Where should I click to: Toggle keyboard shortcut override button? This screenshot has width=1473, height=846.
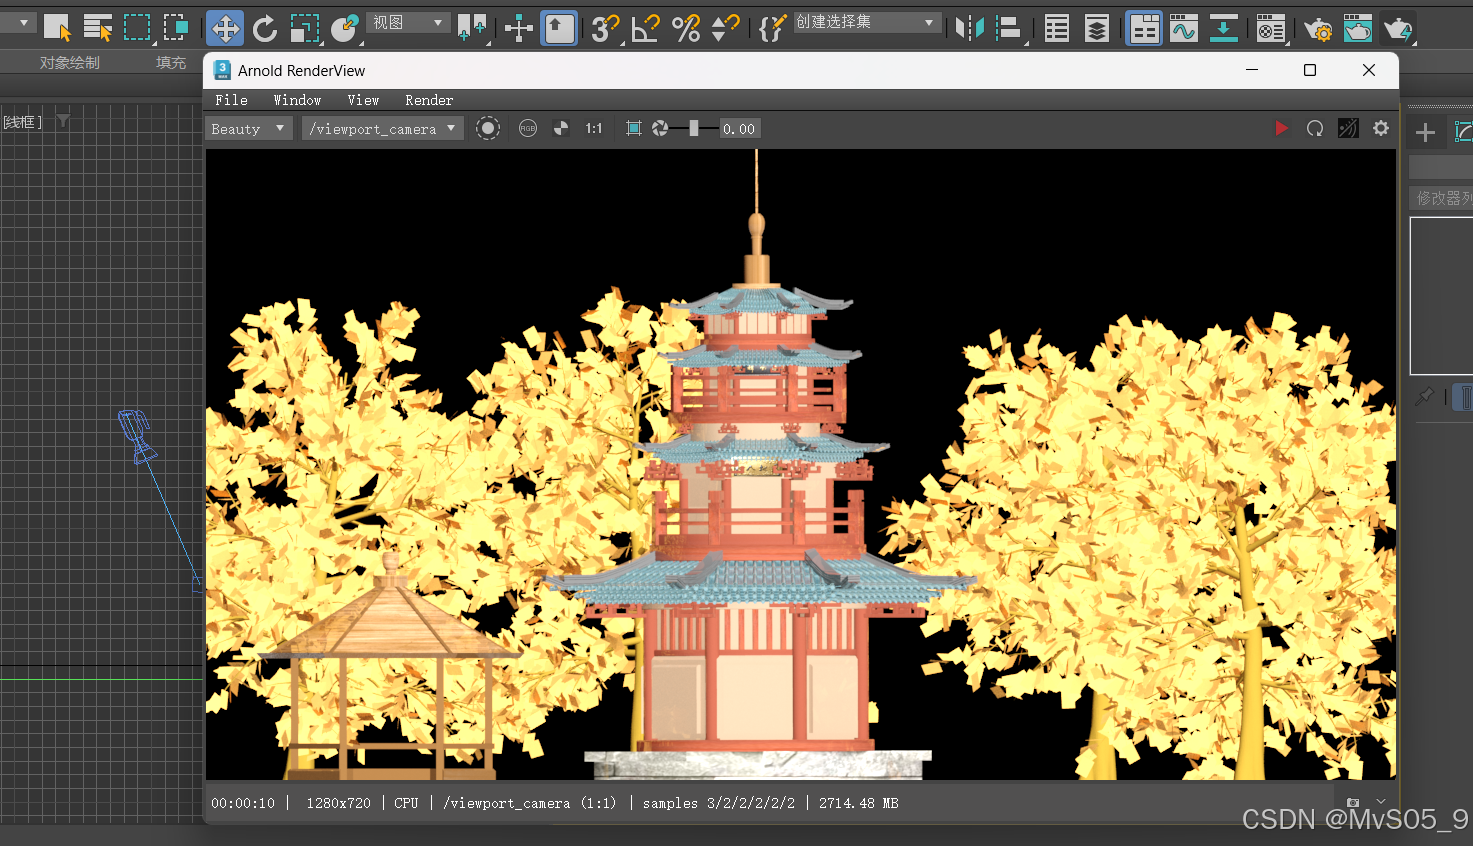tap(559, 28)
